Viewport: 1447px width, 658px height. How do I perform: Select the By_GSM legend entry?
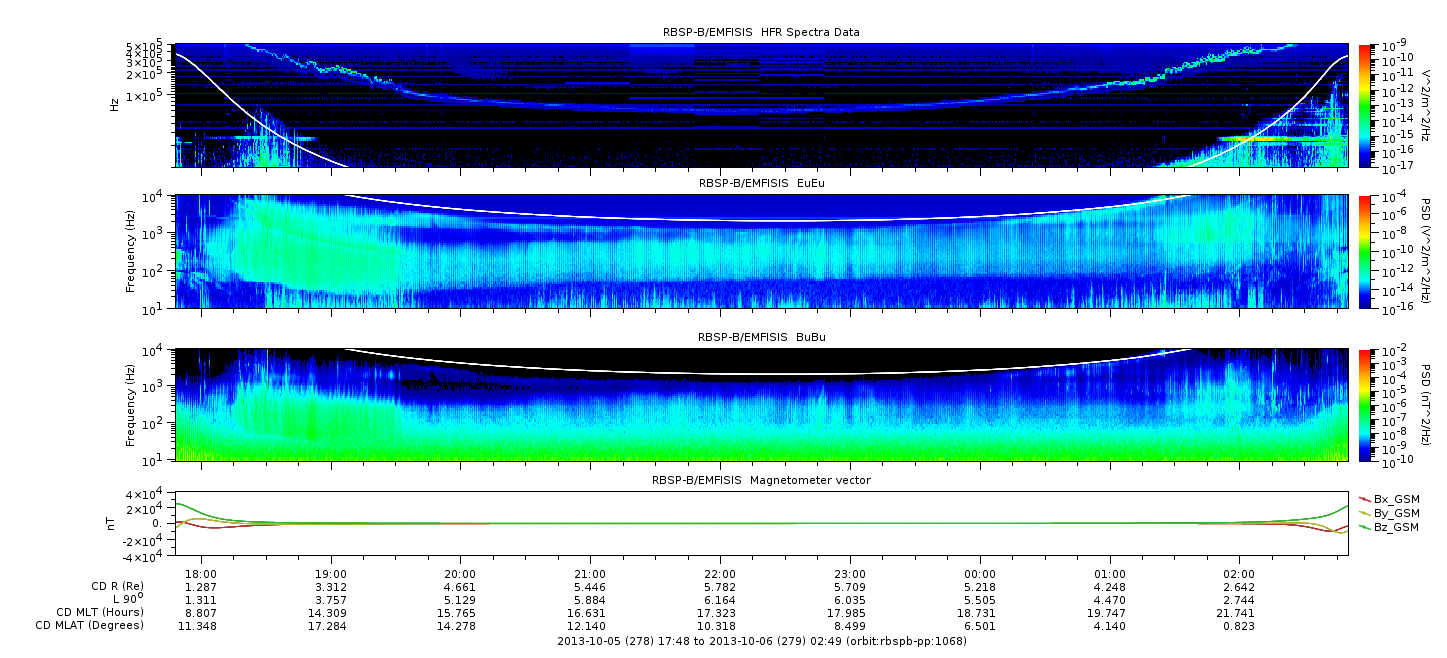[1396, 512]
